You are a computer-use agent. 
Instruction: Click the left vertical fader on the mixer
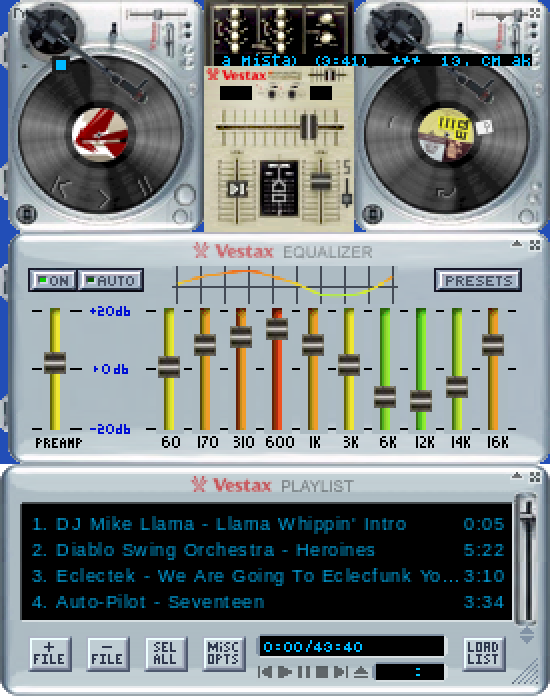237,189
